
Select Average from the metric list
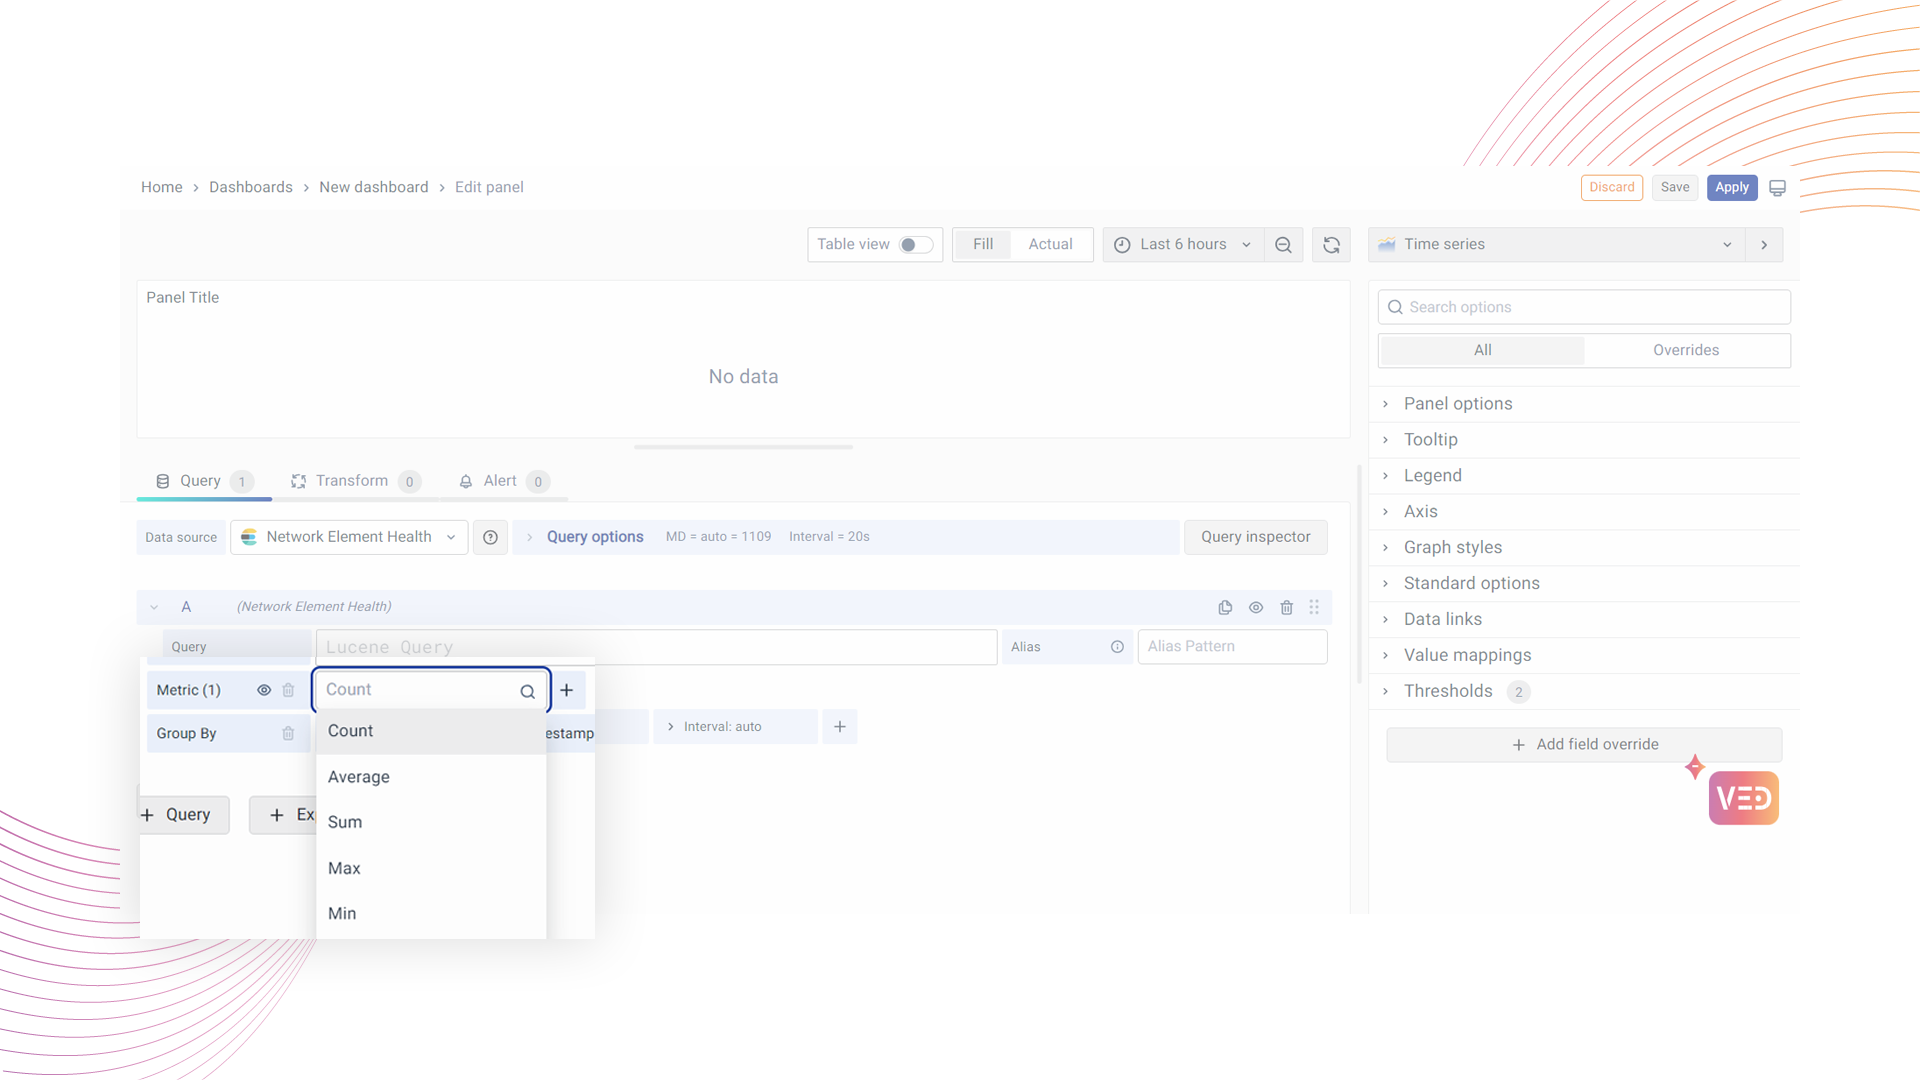[359, 777]
